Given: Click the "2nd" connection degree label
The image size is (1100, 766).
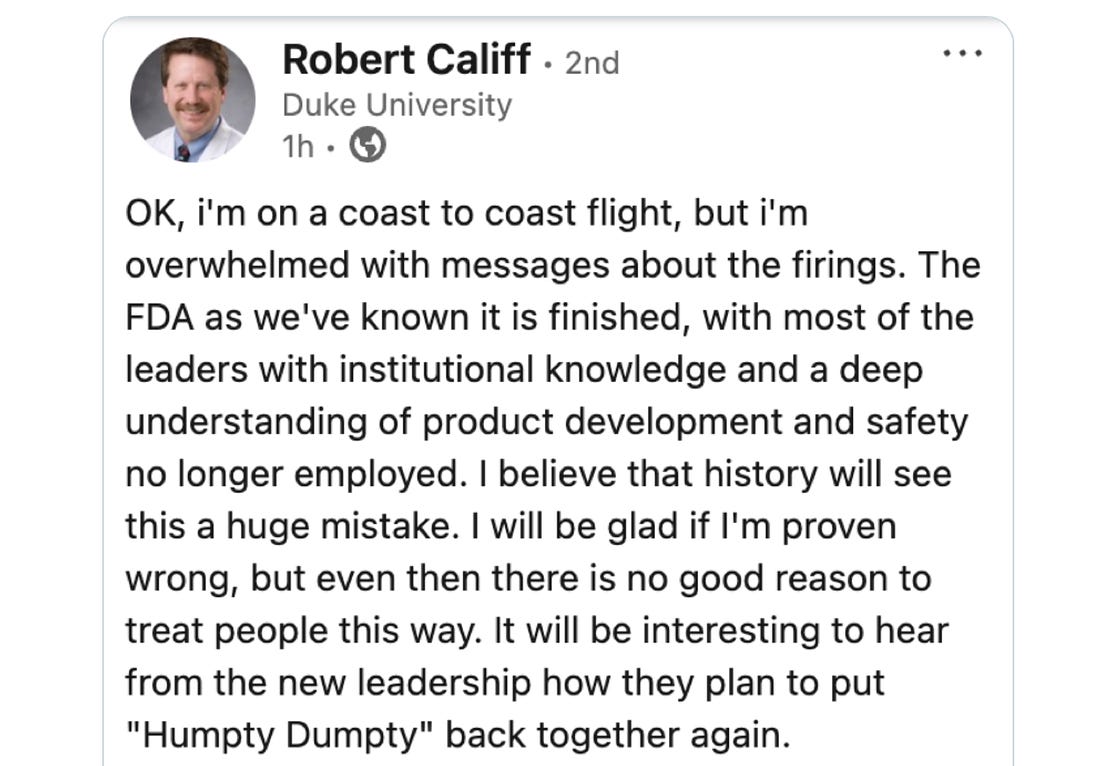Looking at the screenshot, I should pyautogui.click(x=592, y=63).
